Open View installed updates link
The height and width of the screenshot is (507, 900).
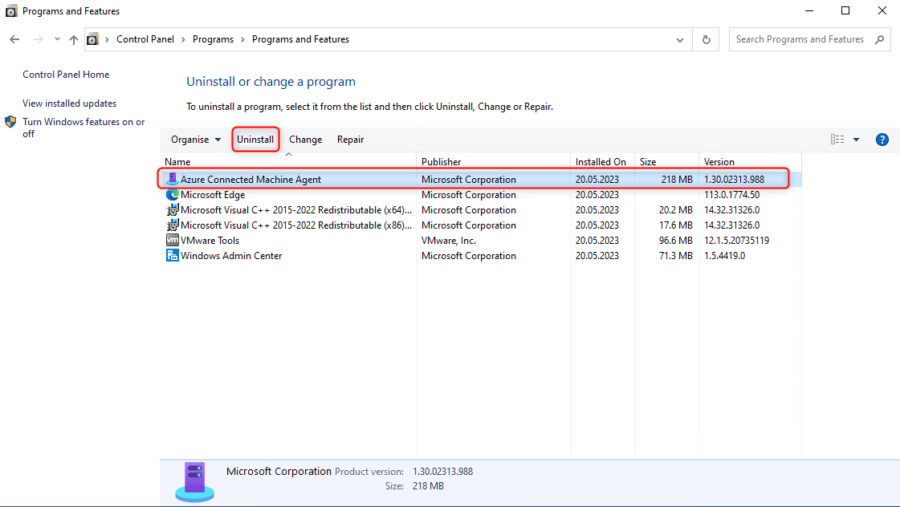coord(69,103)
